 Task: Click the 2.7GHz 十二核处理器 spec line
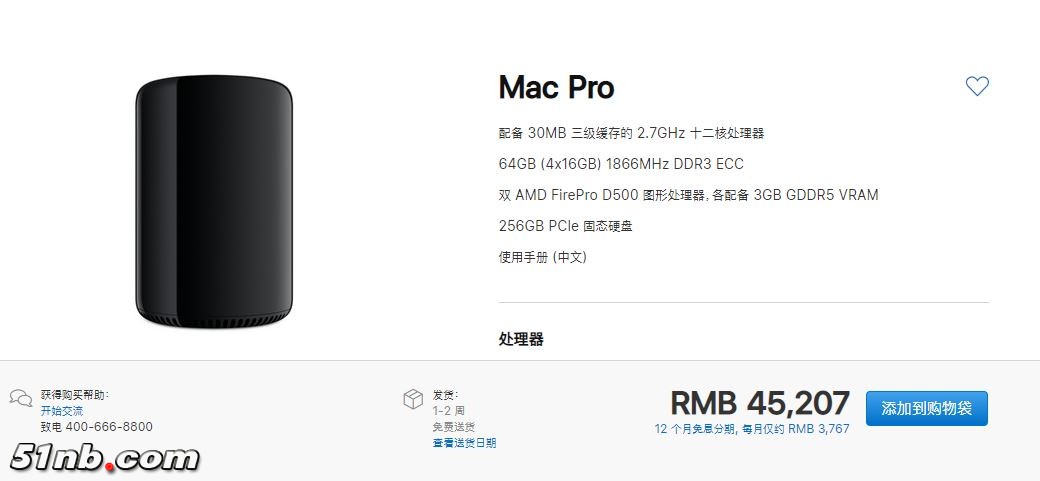click(631, 133)
